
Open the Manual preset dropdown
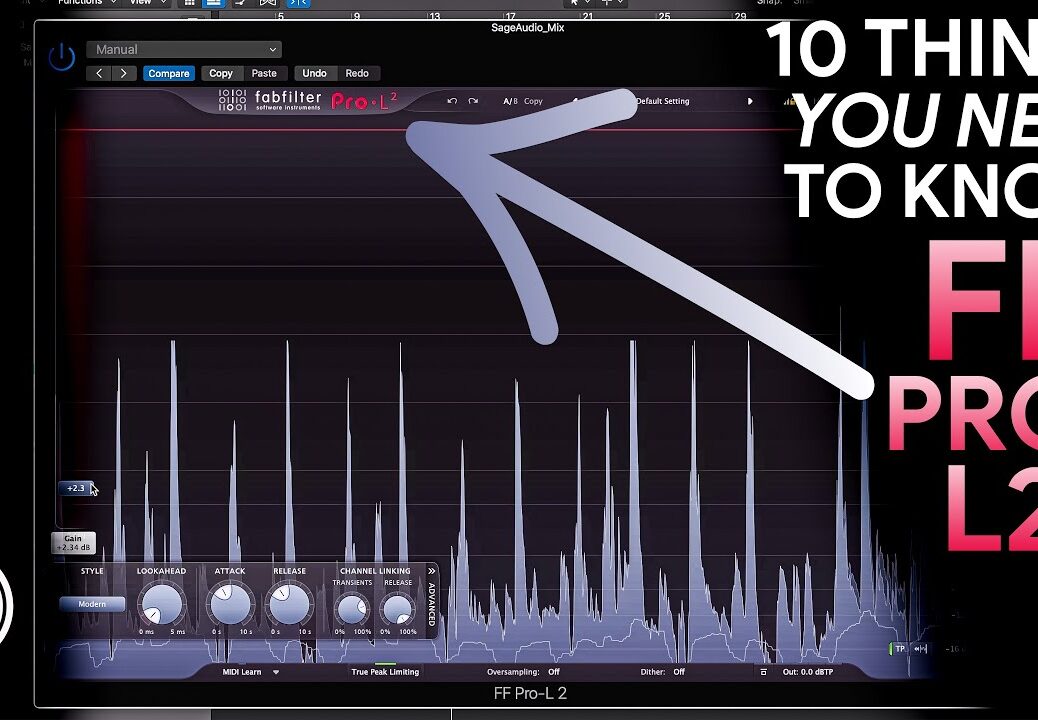pyautogui.click(x=184, y=50)
